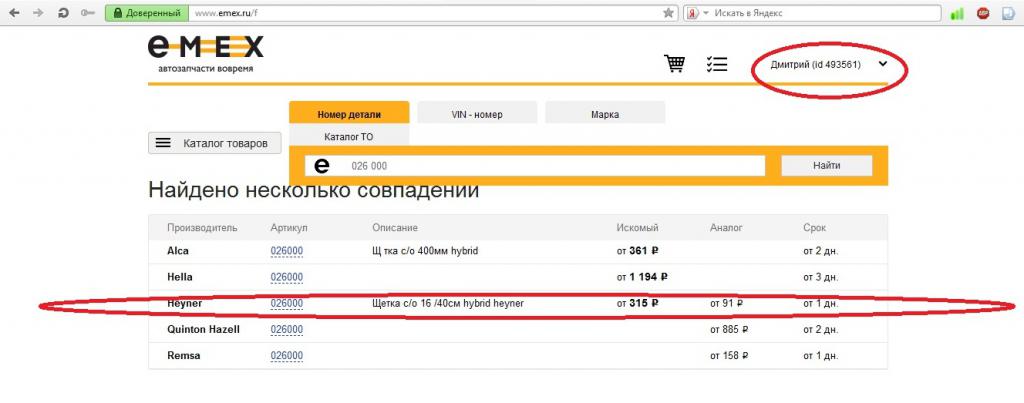Click the Heyner manufacturer name
The width and height of the screenshot is (1024, 403).
click(184, 303)
